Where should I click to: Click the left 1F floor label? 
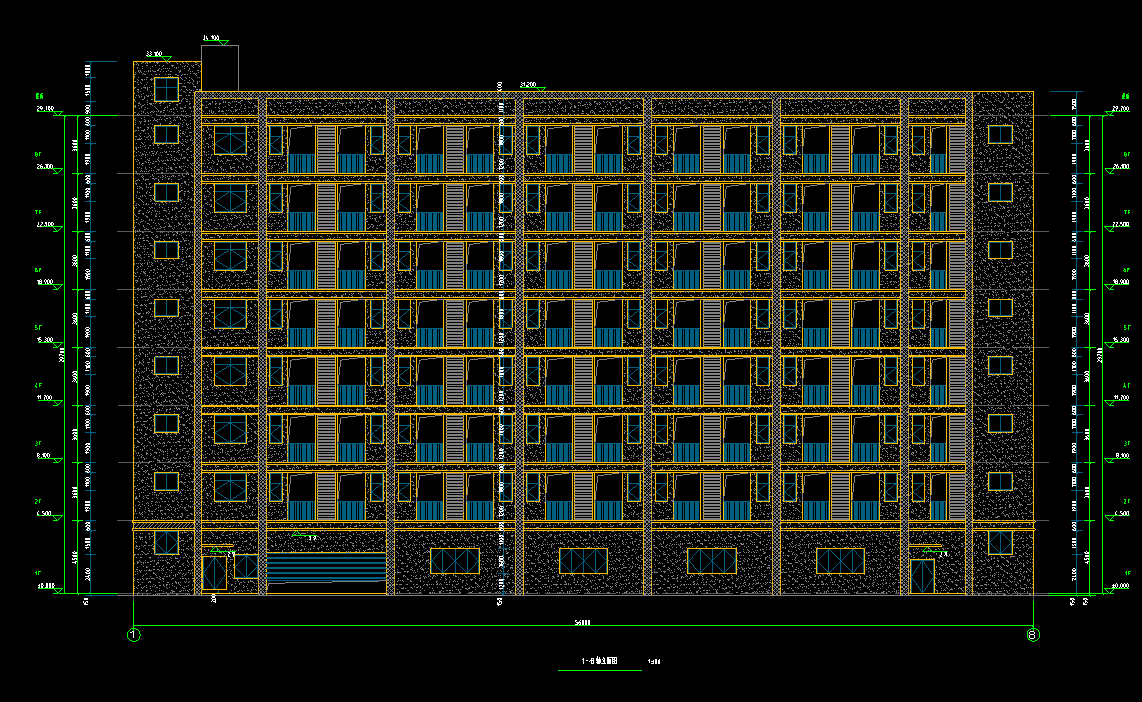(38, 574)
